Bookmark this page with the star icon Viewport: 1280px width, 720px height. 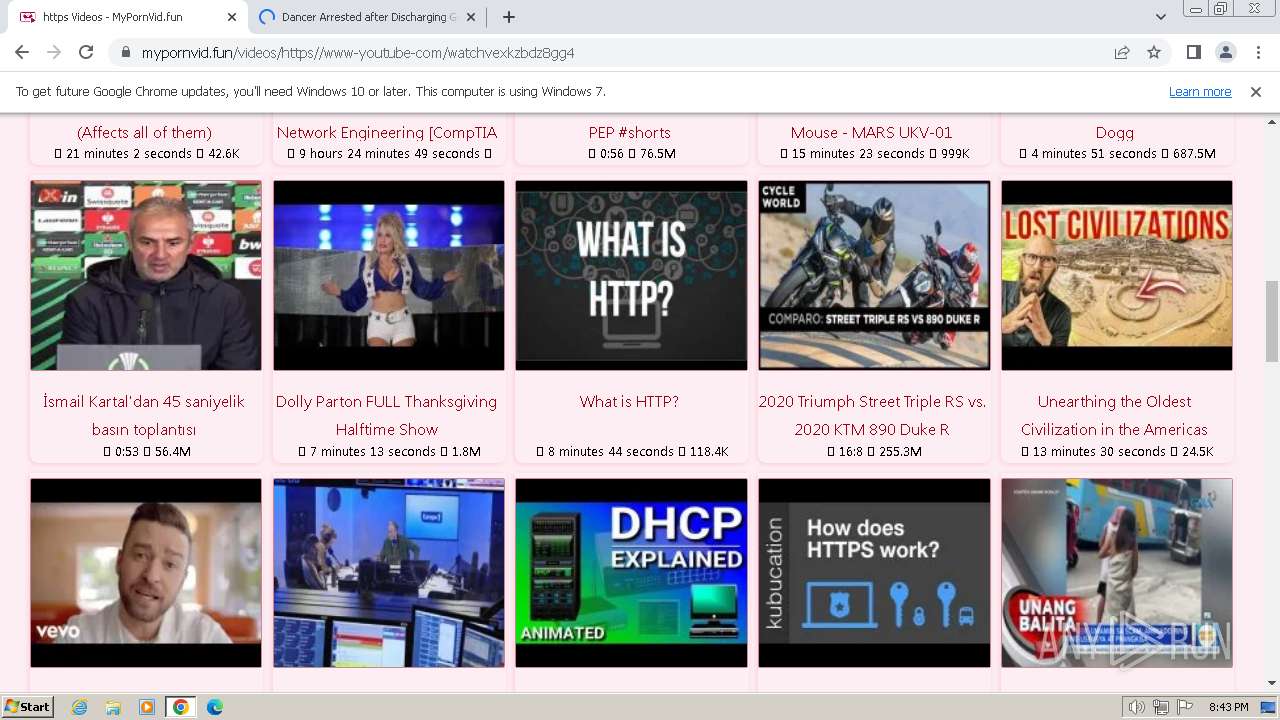pos(1154,53)
